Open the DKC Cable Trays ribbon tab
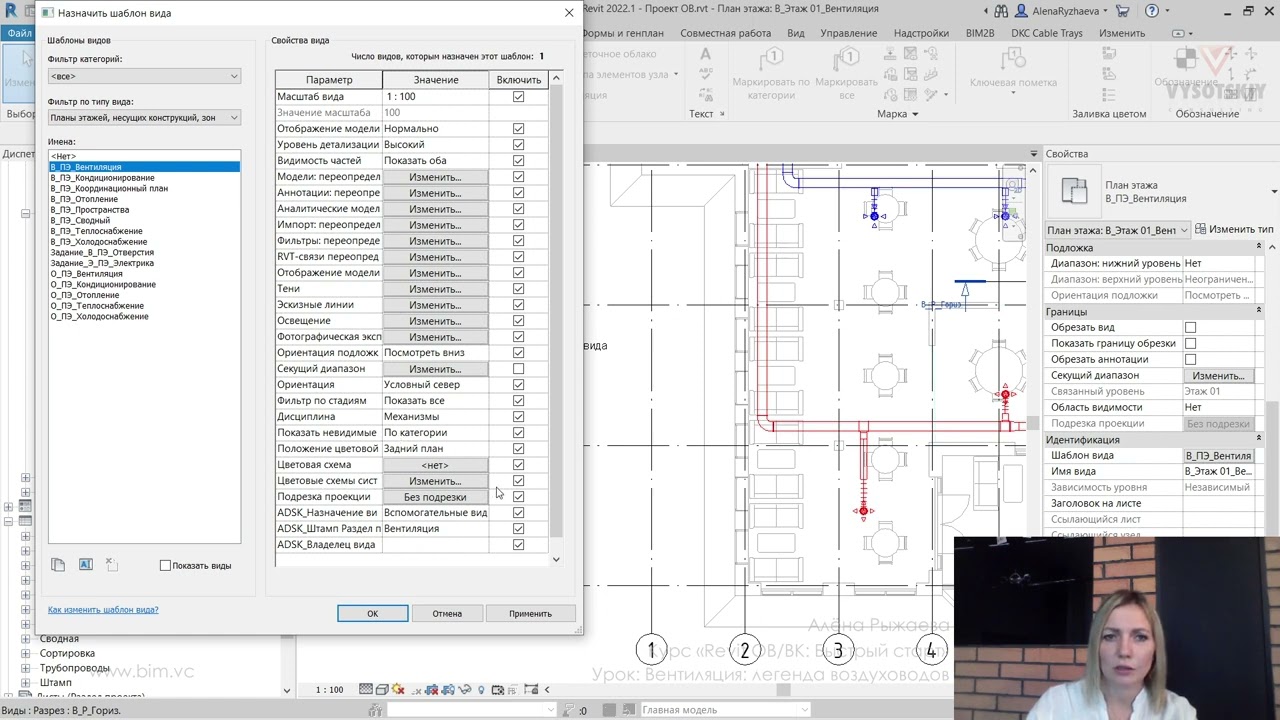 coord(1047,33)
